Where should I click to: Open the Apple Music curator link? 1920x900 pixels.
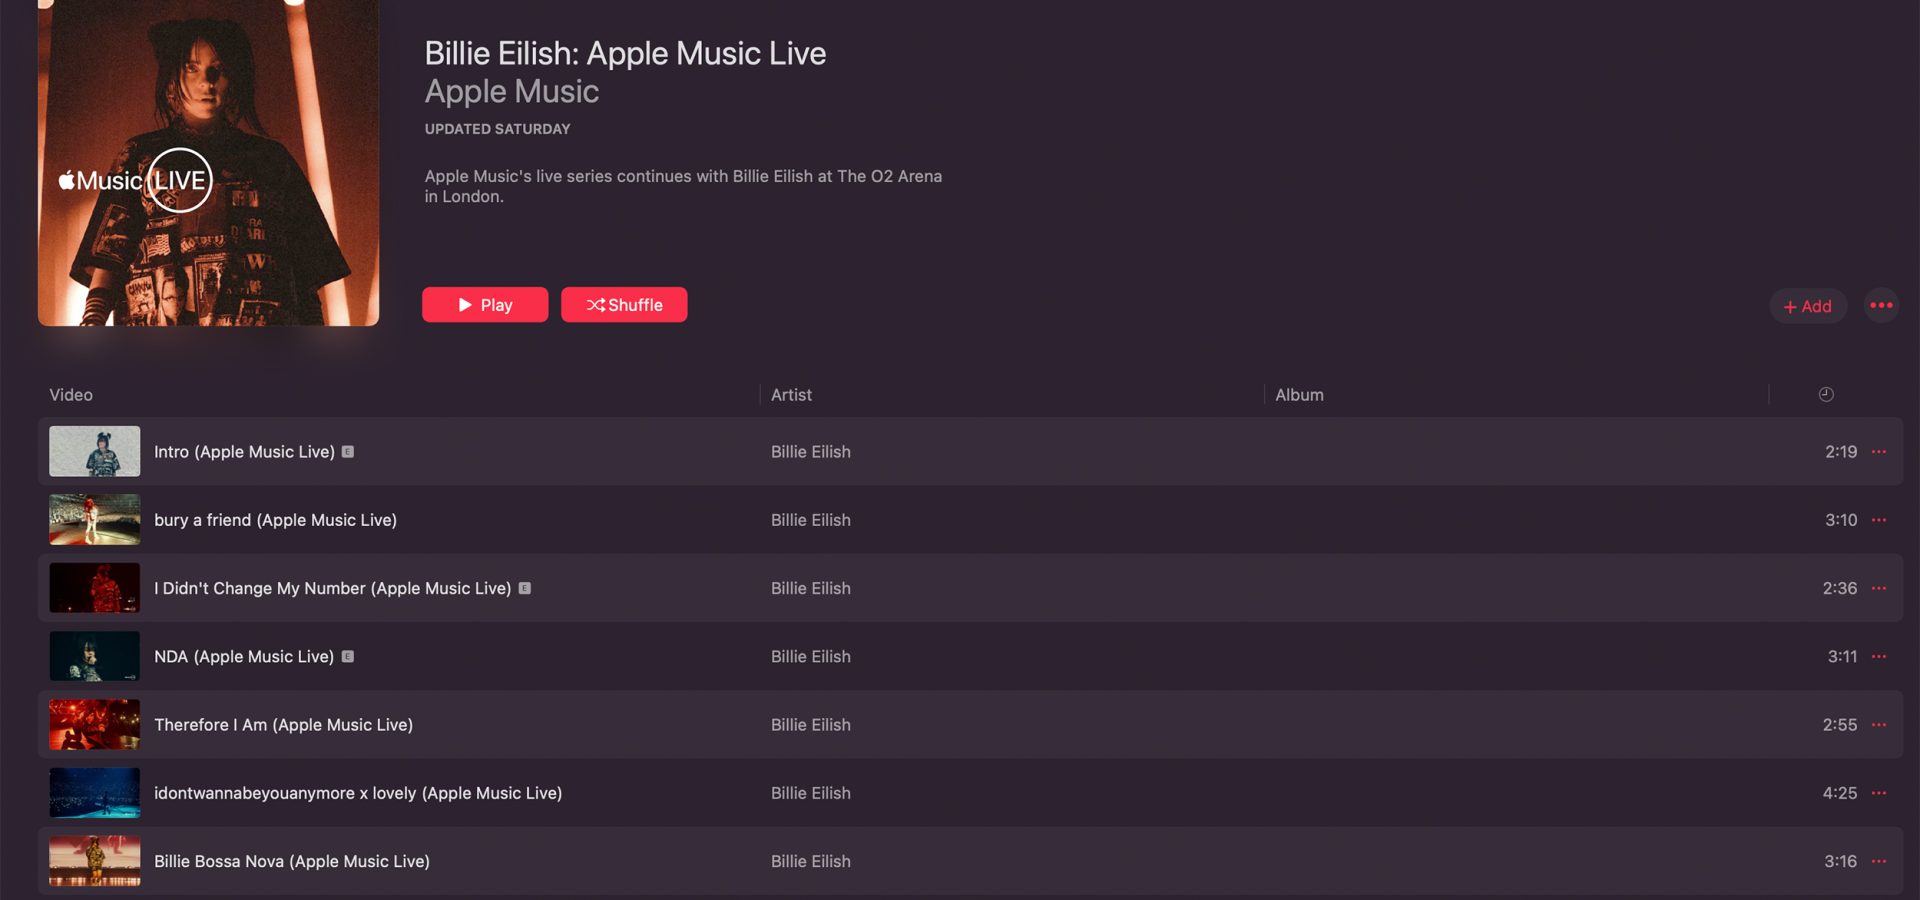tap(512, 91)
